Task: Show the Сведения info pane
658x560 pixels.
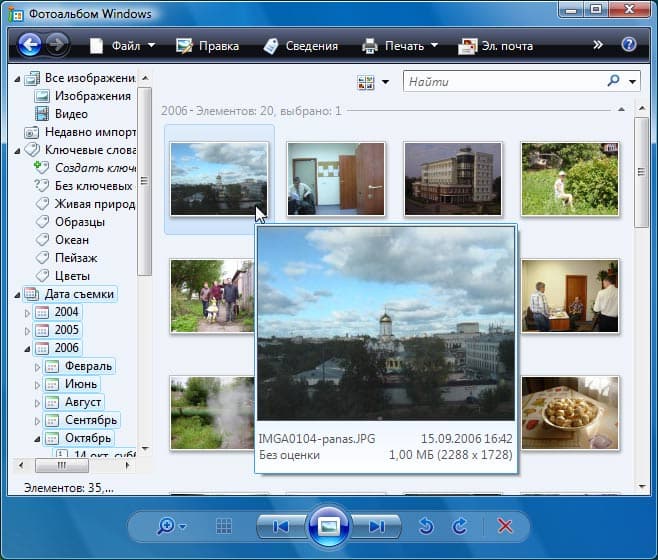Action: pos(300,45)
